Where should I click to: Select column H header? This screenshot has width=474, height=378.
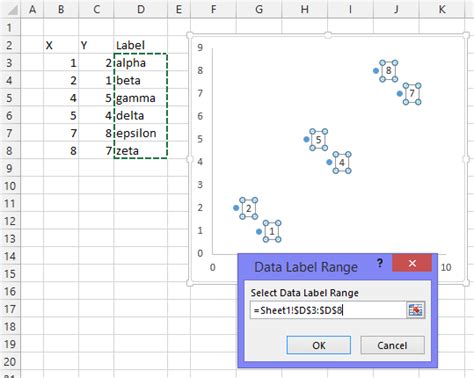tap(305, 9)
